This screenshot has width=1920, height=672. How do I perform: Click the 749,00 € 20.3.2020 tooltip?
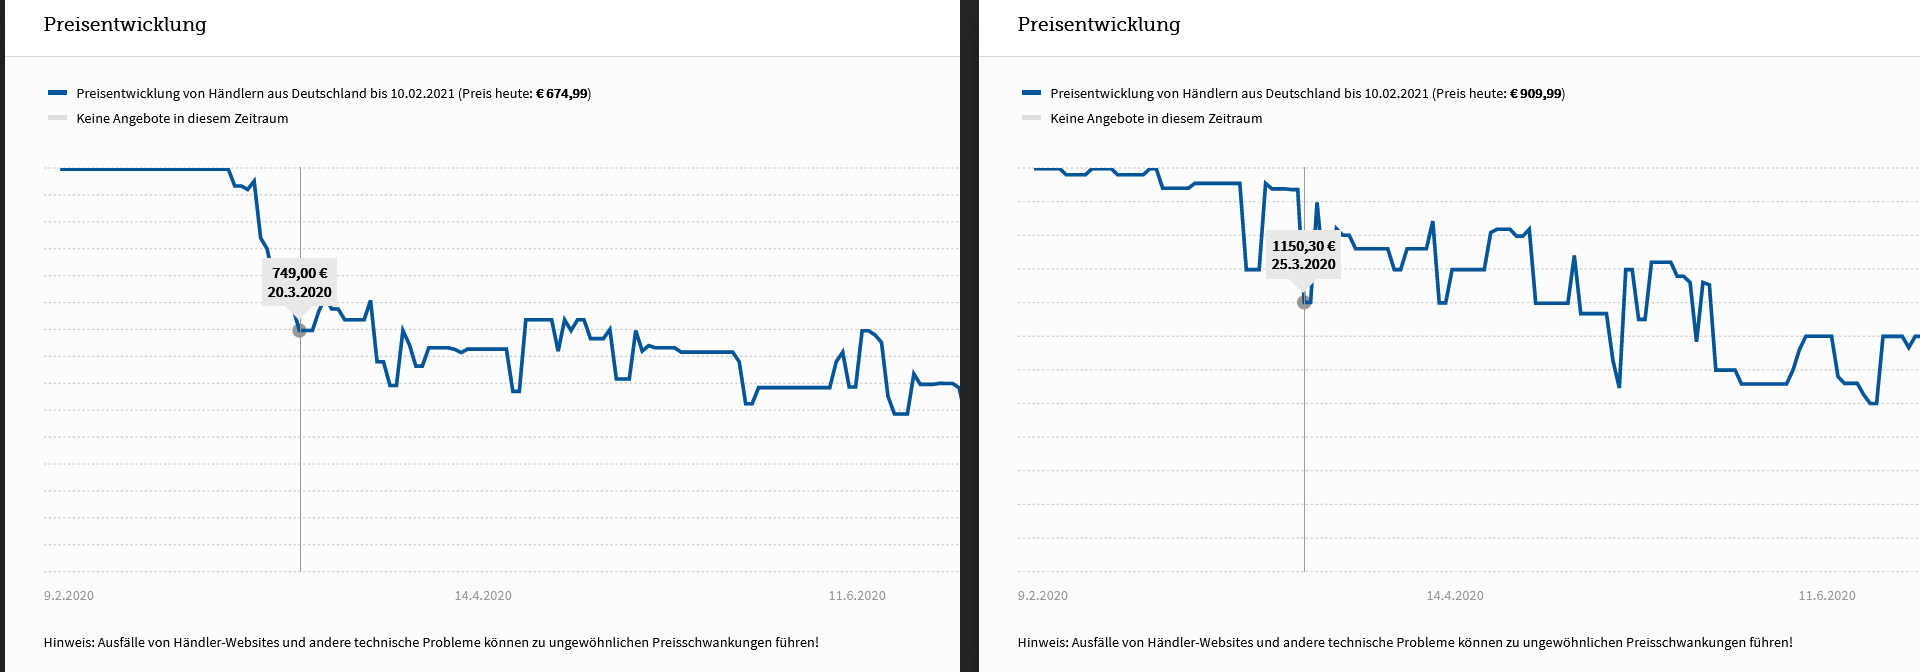click(299, 282)
